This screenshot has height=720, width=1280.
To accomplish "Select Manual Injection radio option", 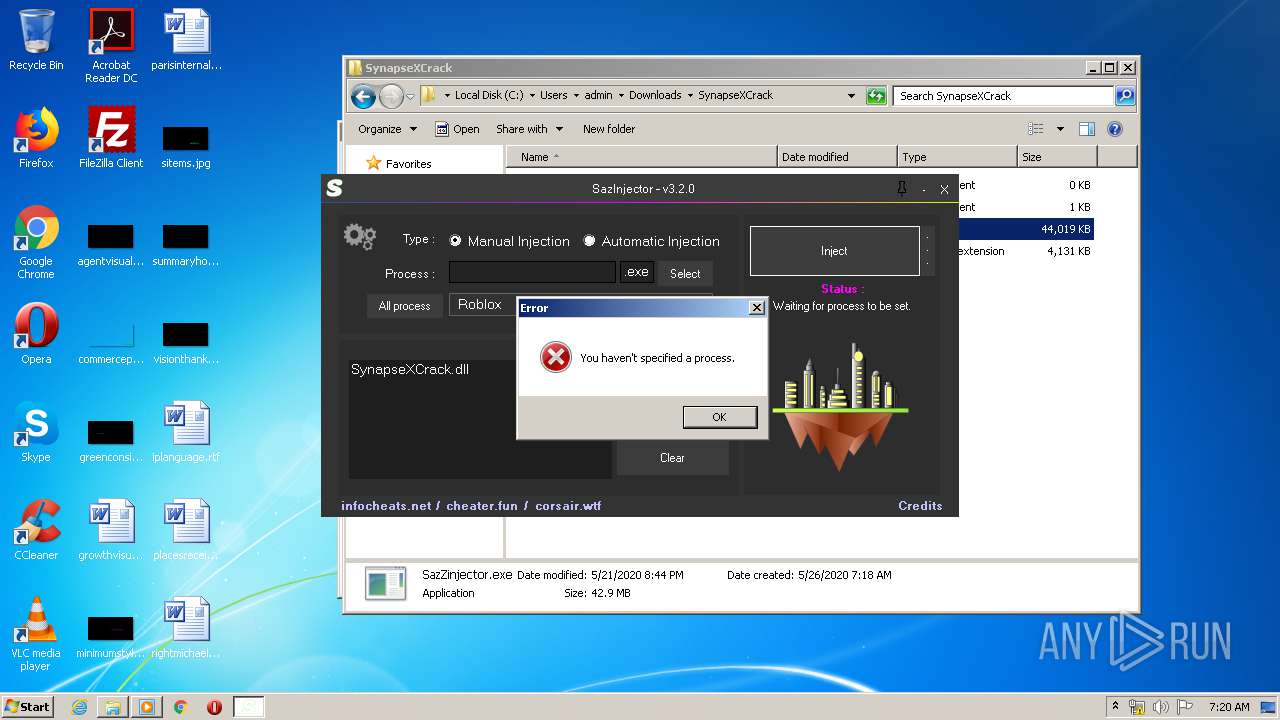I will tap(509, 241).
